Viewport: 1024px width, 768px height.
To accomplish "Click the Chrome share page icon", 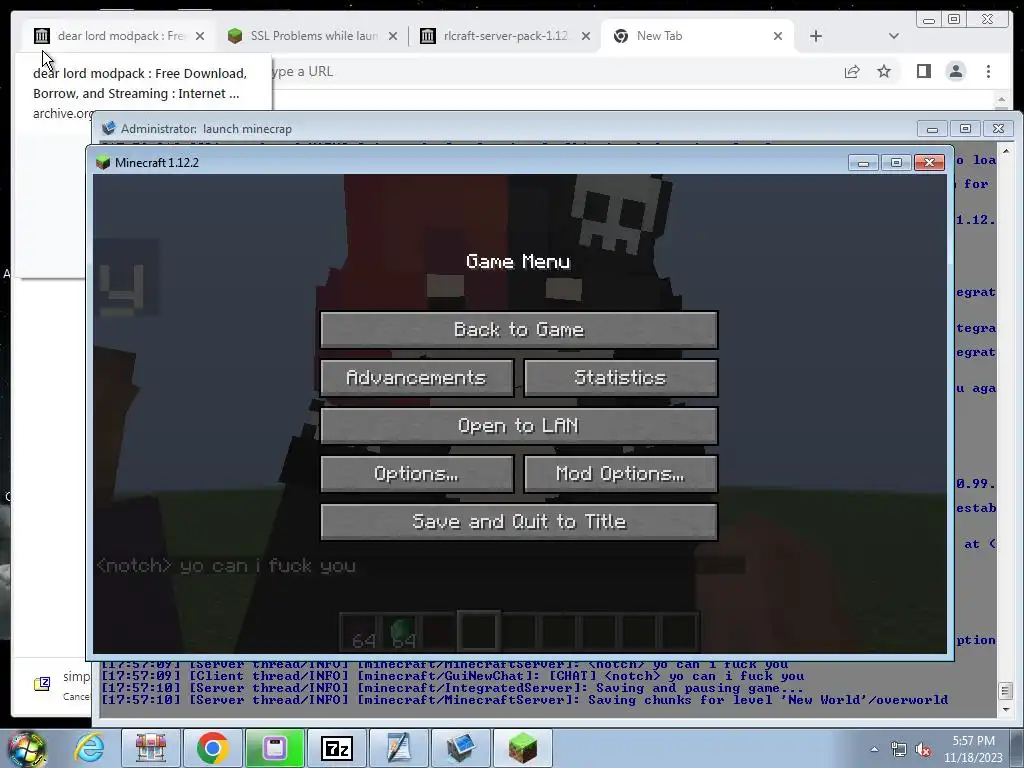I will (x=852, y=71).
